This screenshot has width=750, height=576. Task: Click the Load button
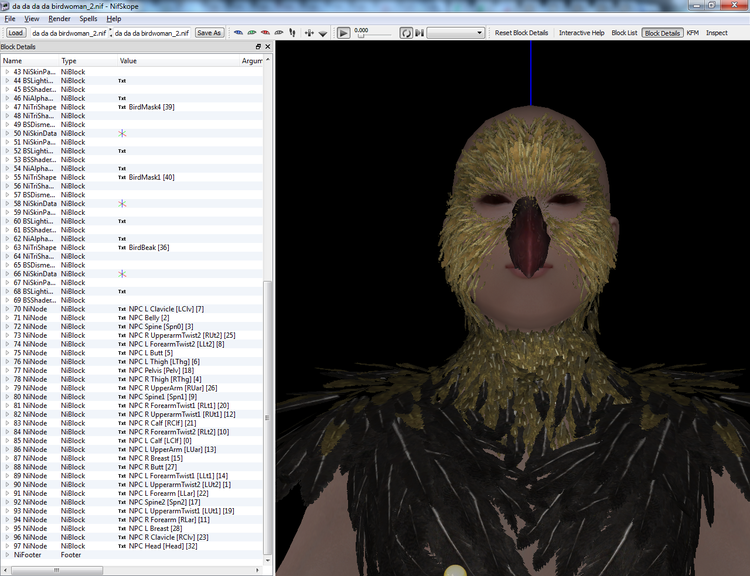point(15,33)
